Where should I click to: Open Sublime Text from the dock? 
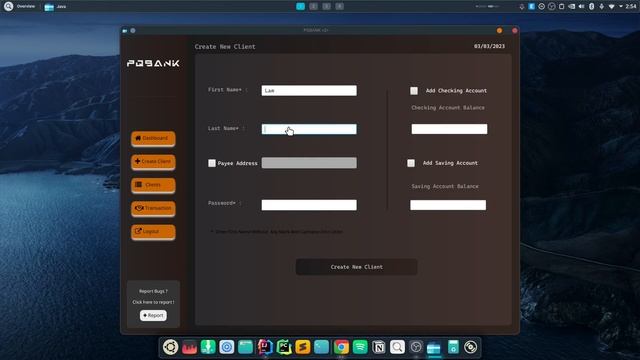click(x=303, y=347)
